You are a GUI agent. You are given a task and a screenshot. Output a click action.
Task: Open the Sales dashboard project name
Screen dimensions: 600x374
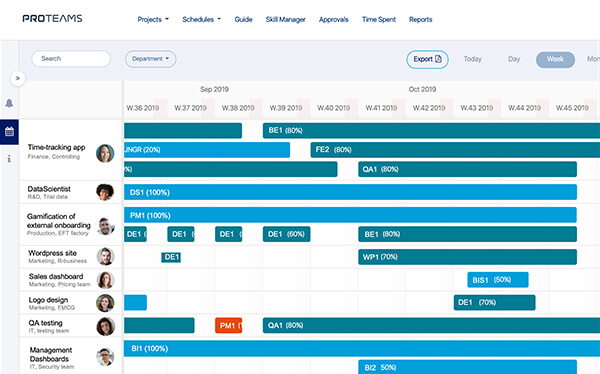point(56,276)
